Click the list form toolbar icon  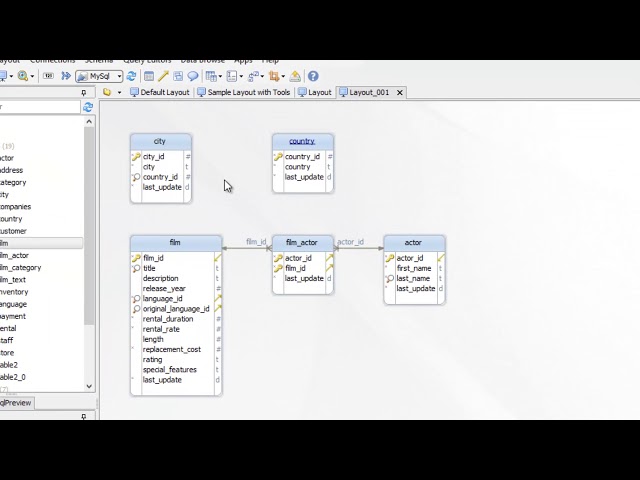(x=232, y=76)
